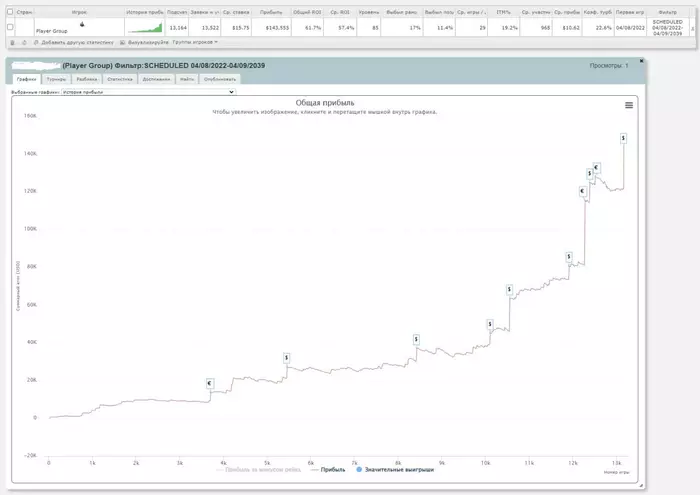Click the € win marker near game 3.7k
The image size is (700, 495).
point(210,383)
